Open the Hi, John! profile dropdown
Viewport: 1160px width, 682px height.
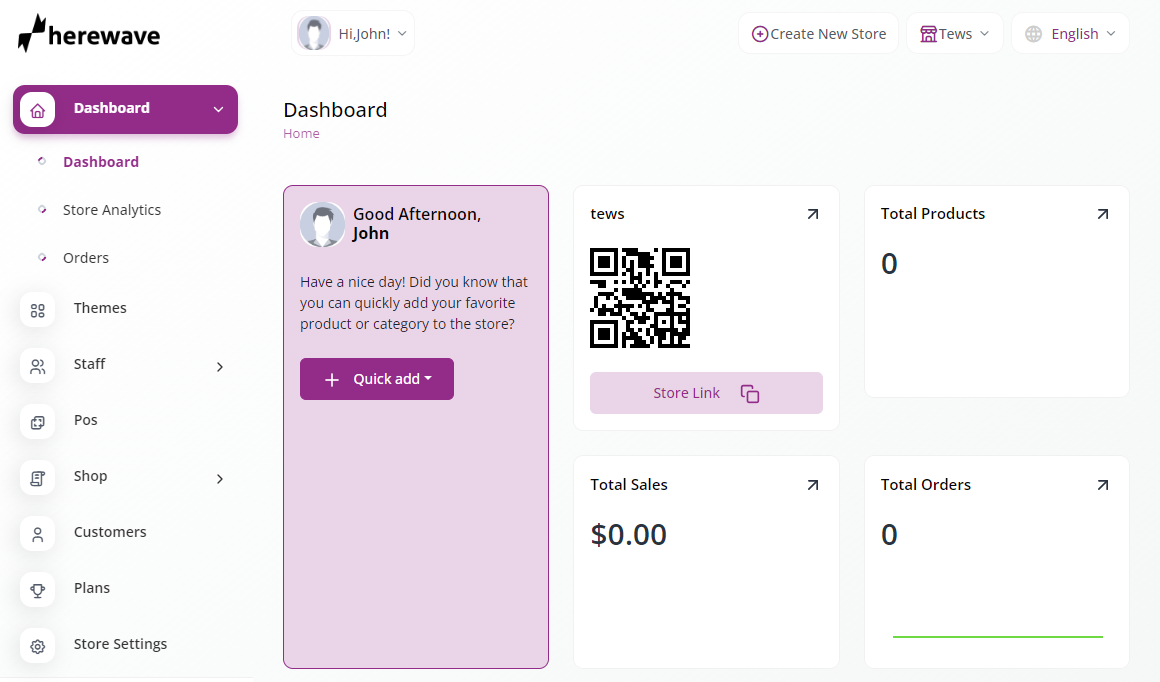coord(353,34)
